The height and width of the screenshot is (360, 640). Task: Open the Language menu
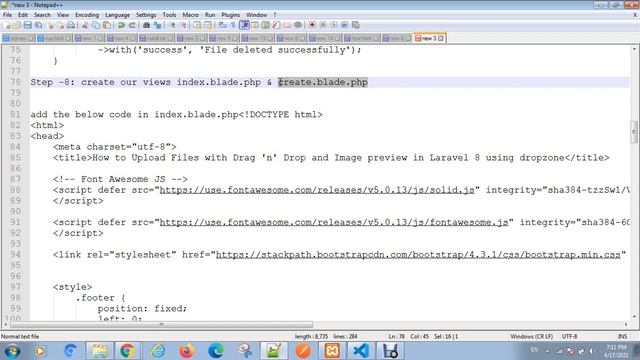pos(117,15)
